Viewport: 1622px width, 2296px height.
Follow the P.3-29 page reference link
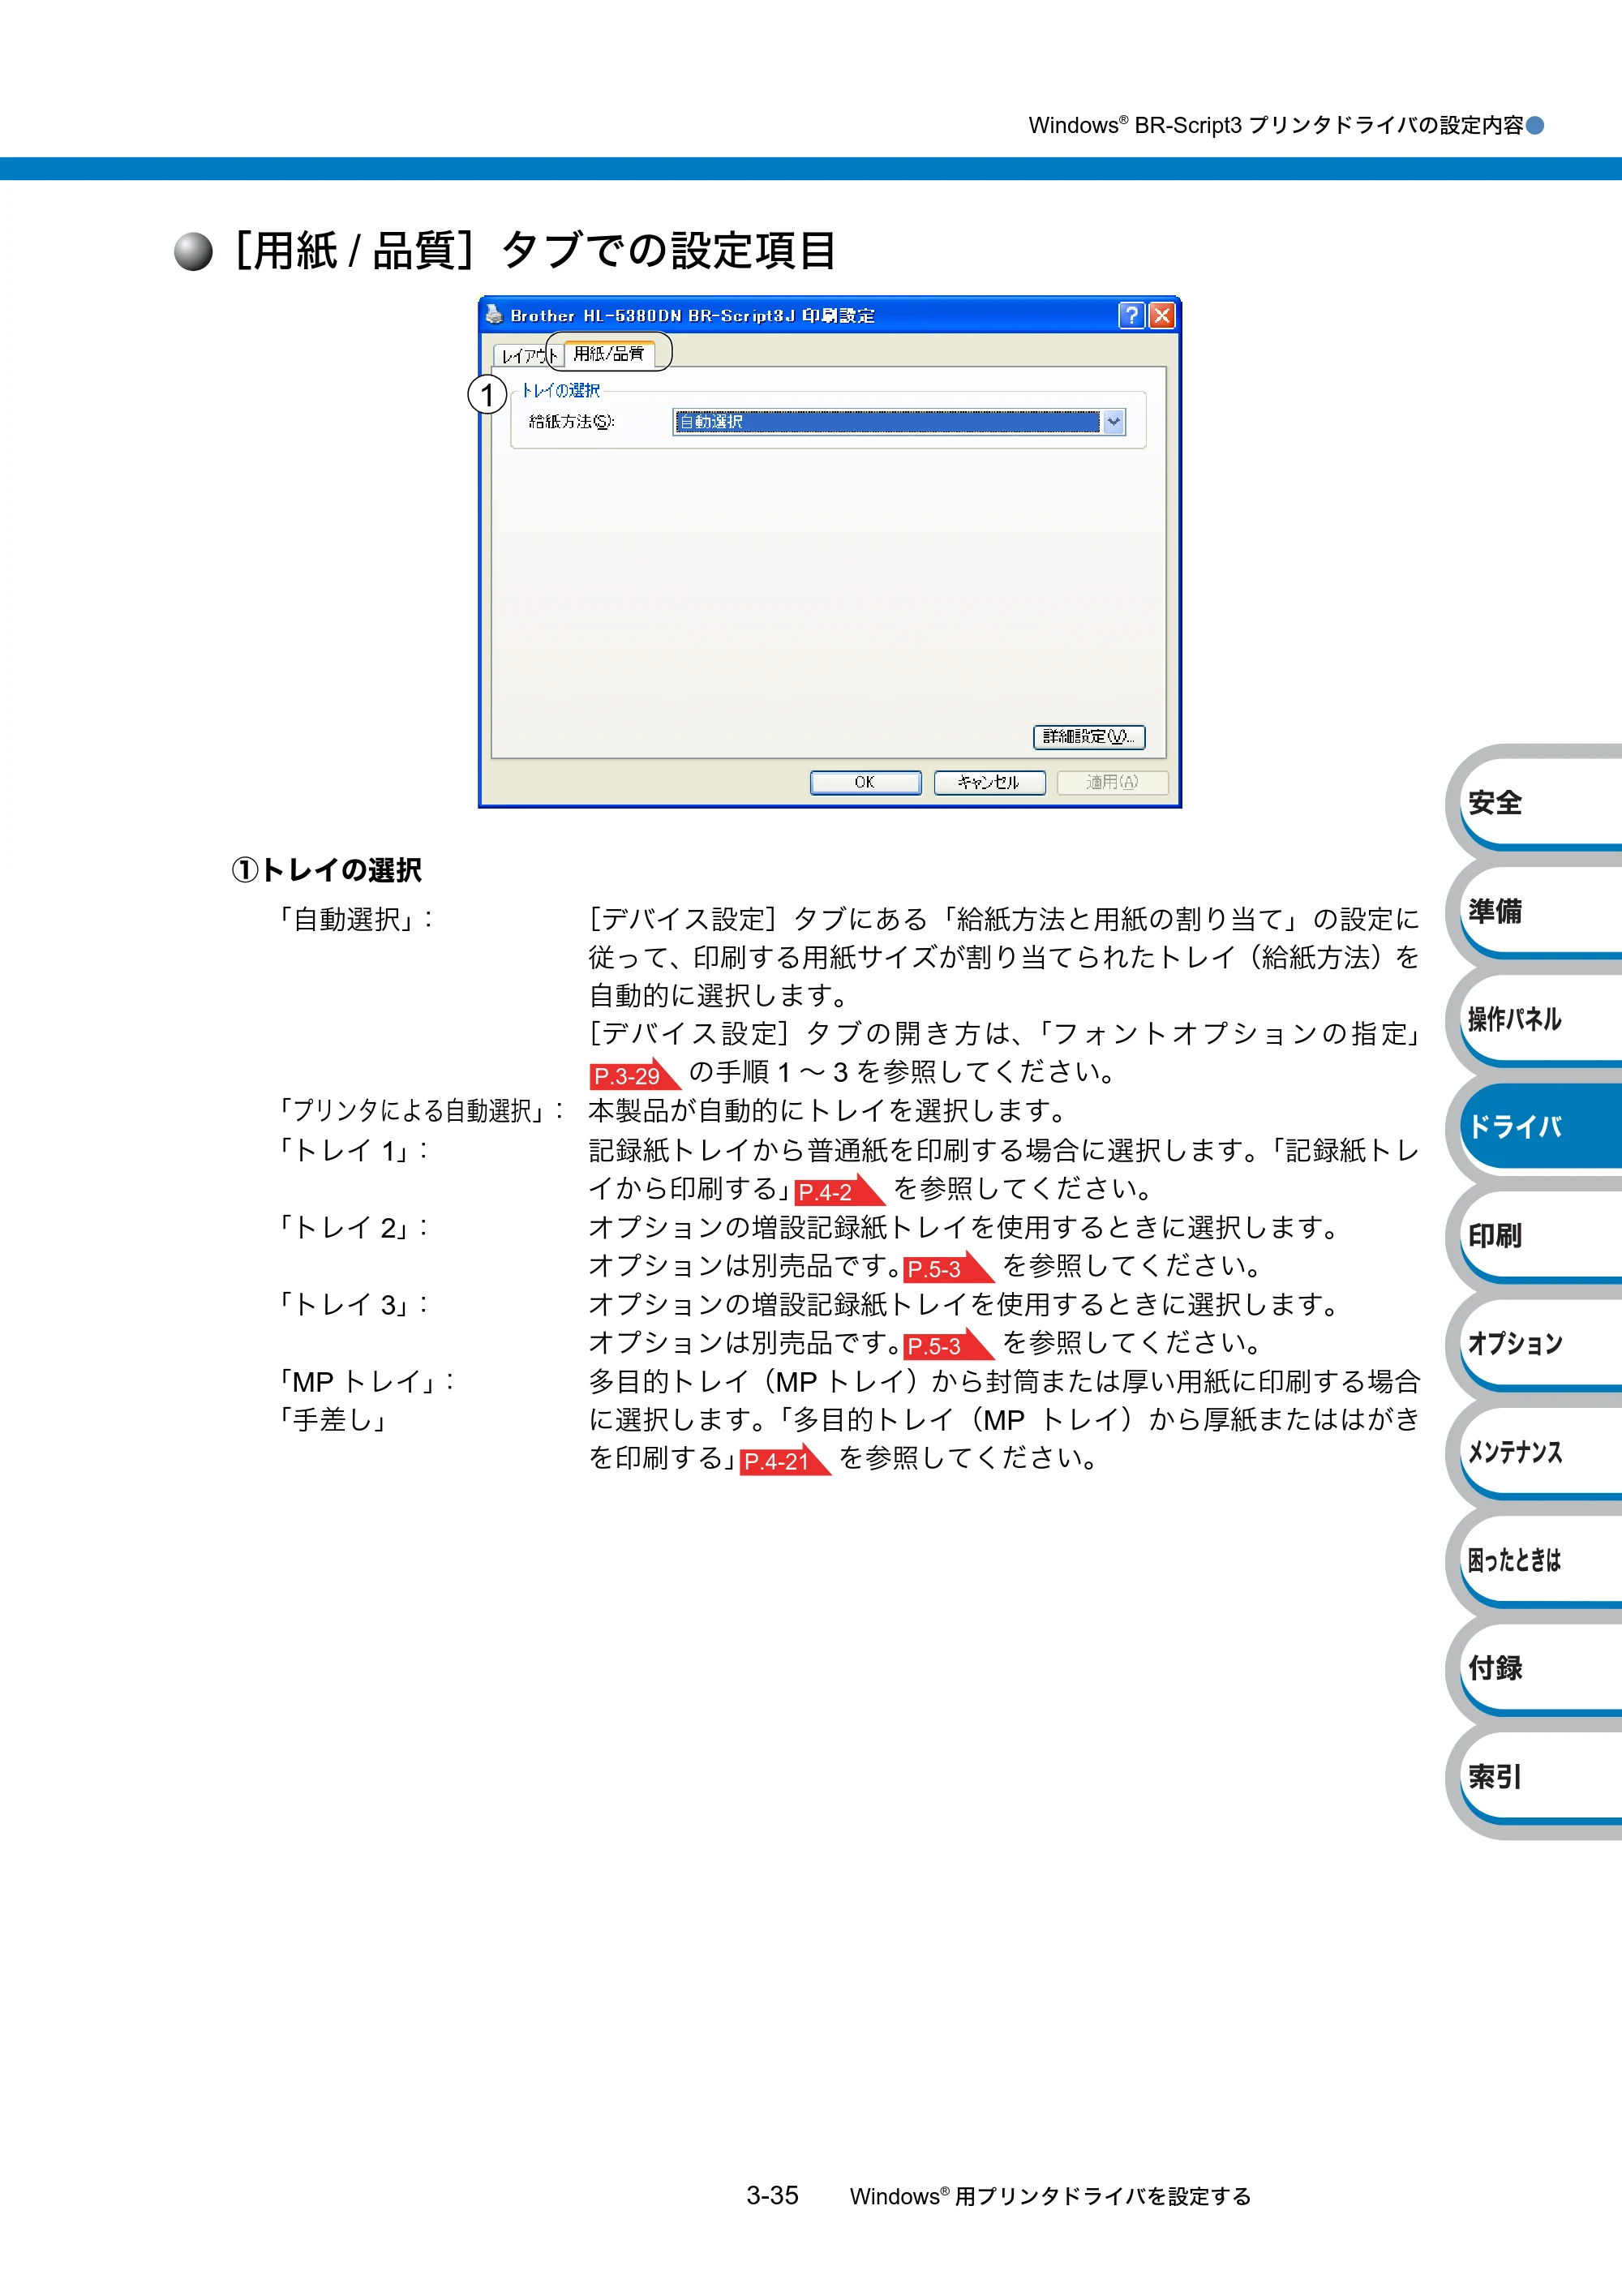point(634,1075)
